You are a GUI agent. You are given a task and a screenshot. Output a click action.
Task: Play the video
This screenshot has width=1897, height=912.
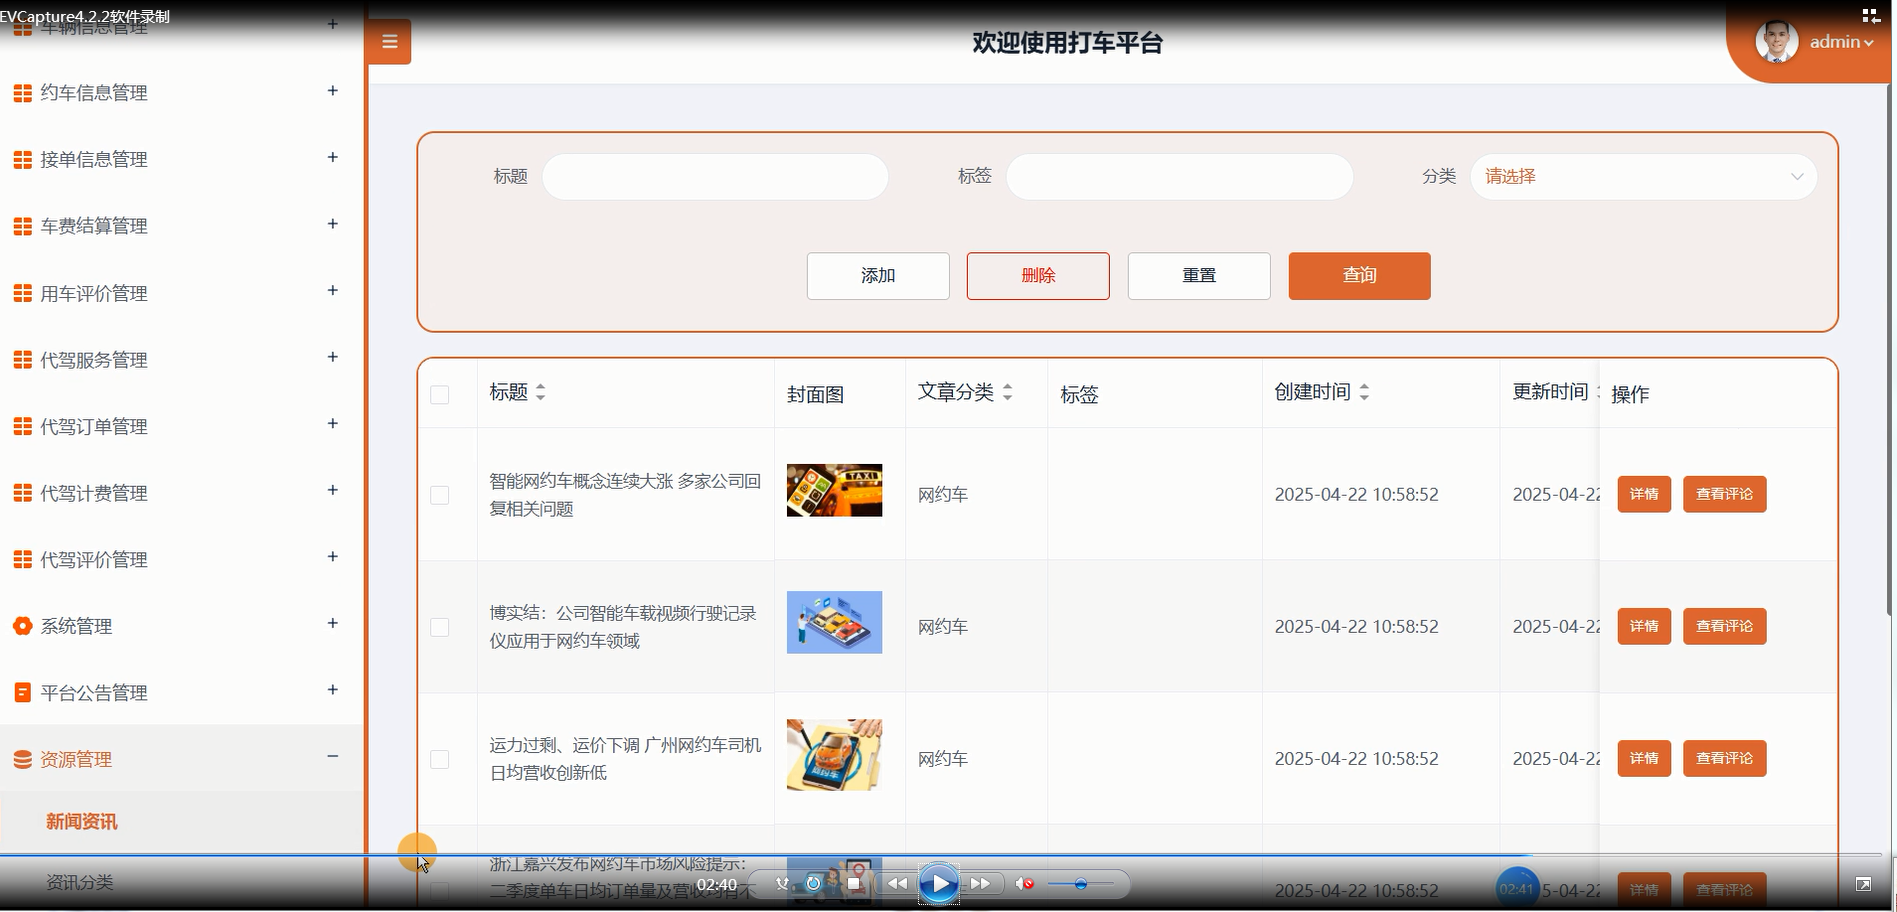click(938, 884)
